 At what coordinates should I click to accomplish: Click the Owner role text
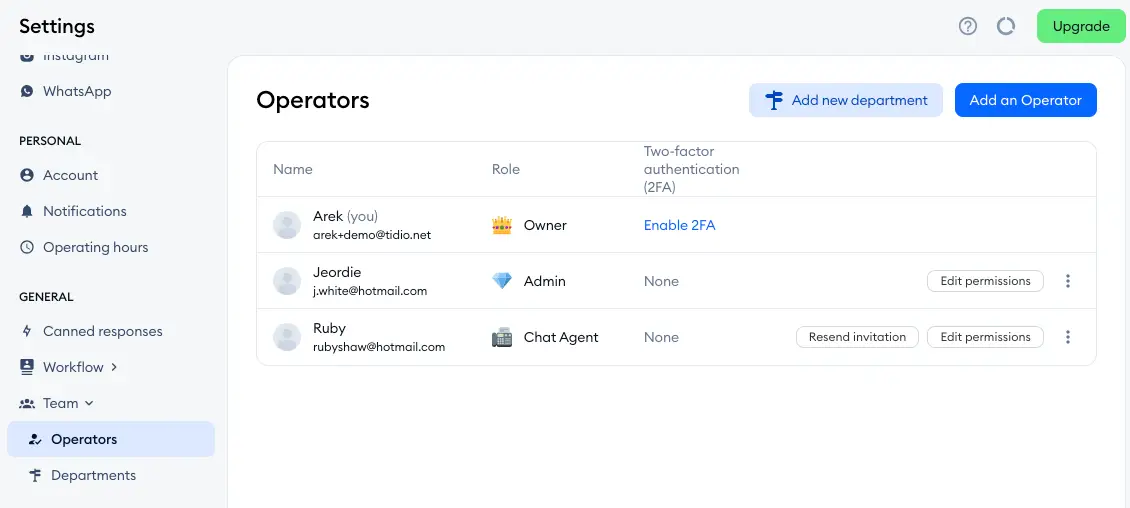coord(545,226)
